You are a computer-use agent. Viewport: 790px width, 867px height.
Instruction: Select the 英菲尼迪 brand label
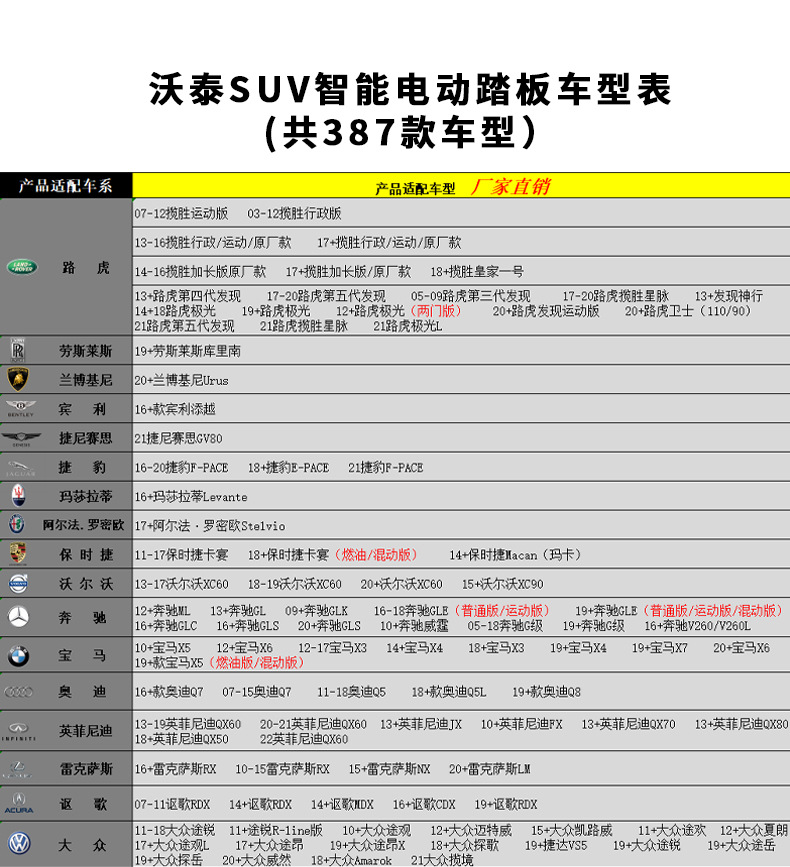coord(86,731)
